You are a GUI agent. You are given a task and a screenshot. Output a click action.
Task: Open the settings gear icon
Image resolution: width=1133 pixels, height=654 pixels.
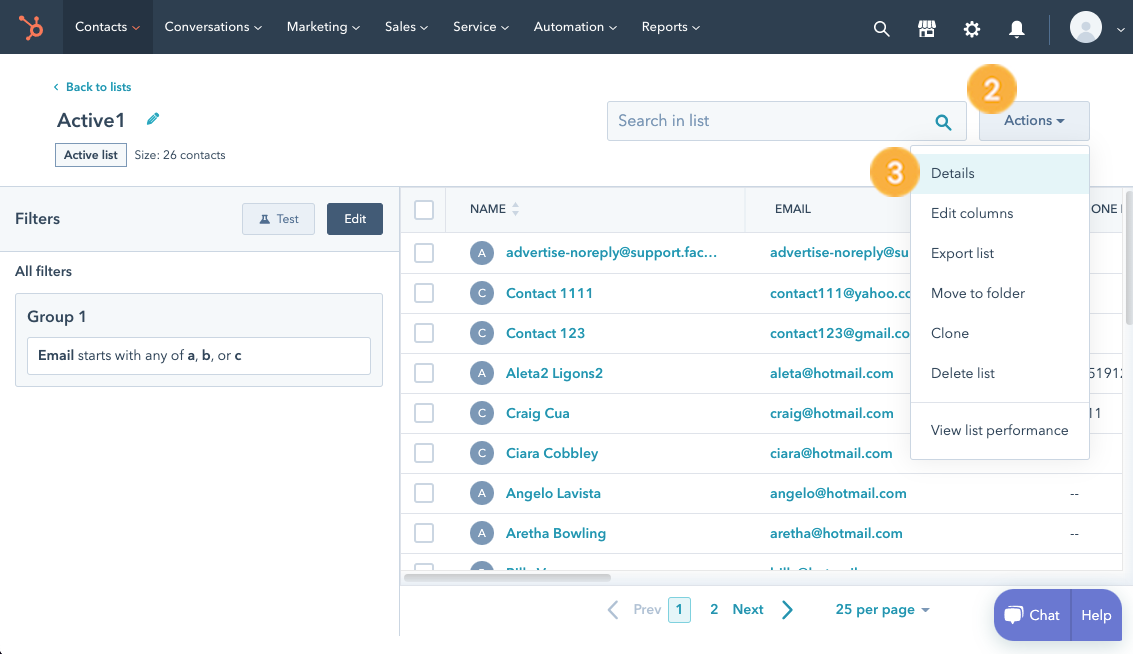(x=972, y=28)
